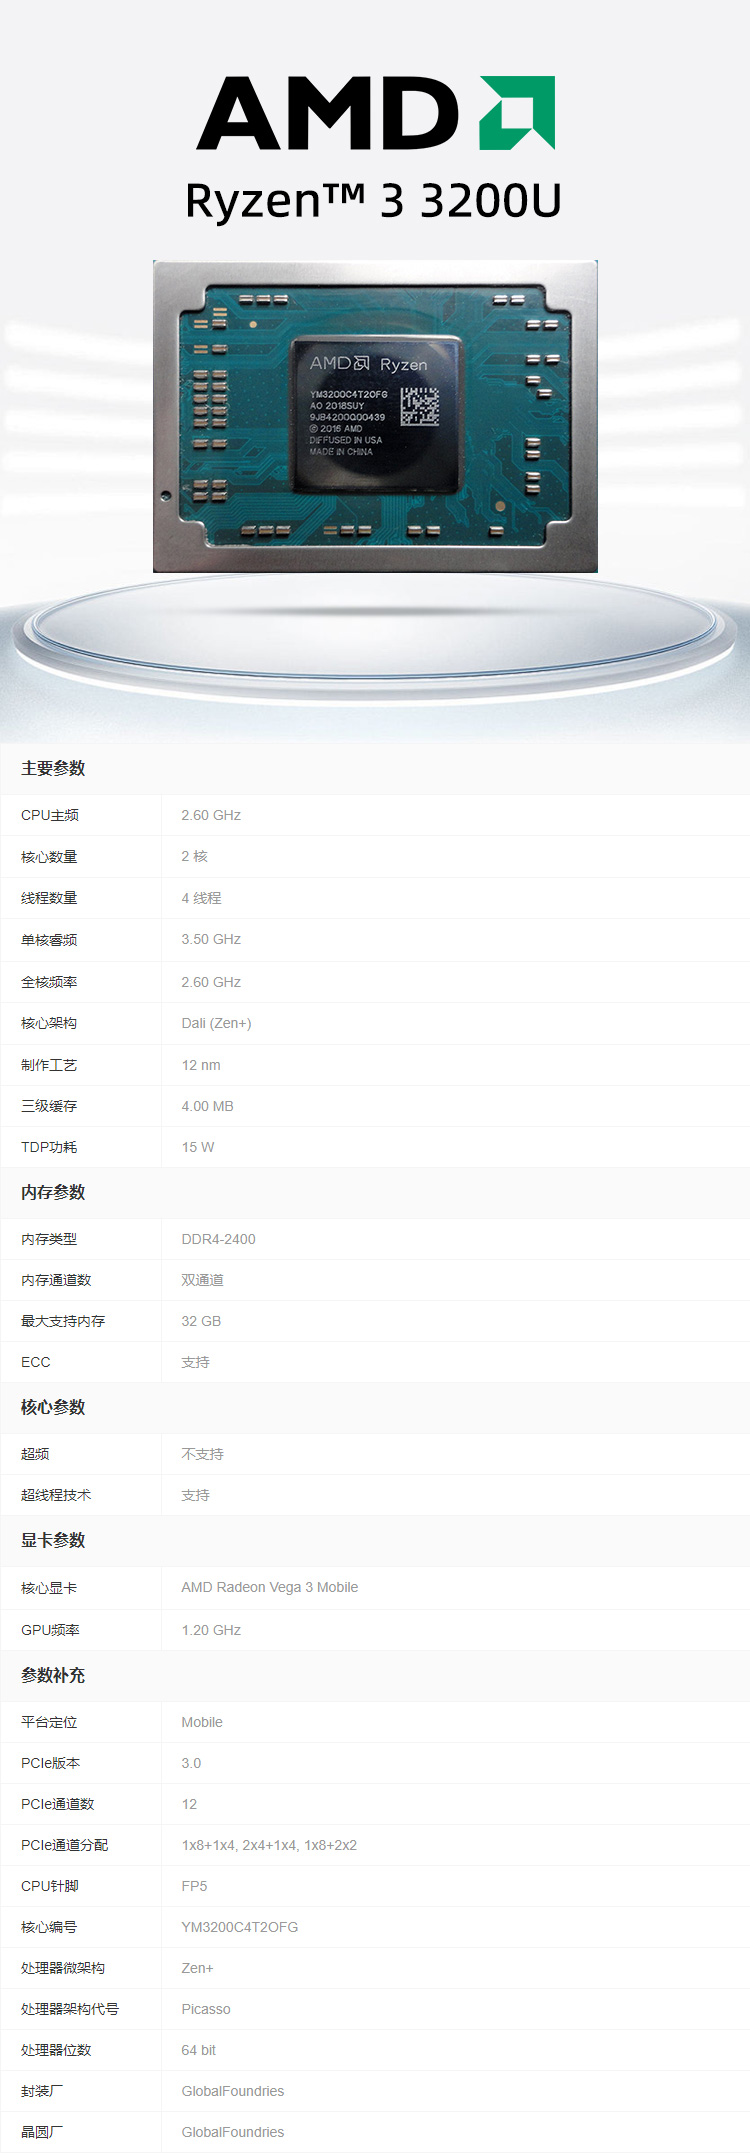Click the '12 nm' process value
This screenshot has width=750, height=2153.
pos(201,1065)
